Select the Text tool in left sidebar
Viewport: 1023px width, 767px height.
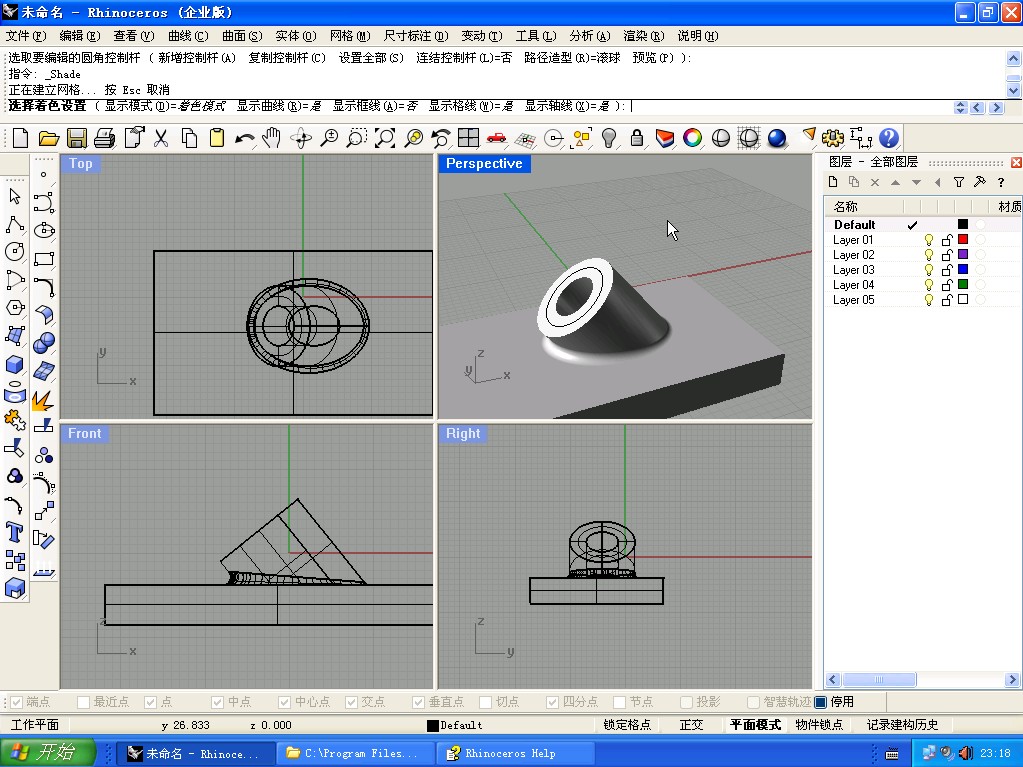point(15,531)
